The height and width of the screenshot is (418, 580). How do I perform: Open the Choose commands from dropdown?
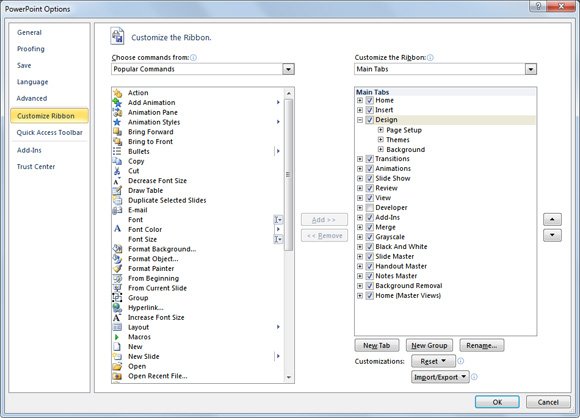tap(288, 69)
